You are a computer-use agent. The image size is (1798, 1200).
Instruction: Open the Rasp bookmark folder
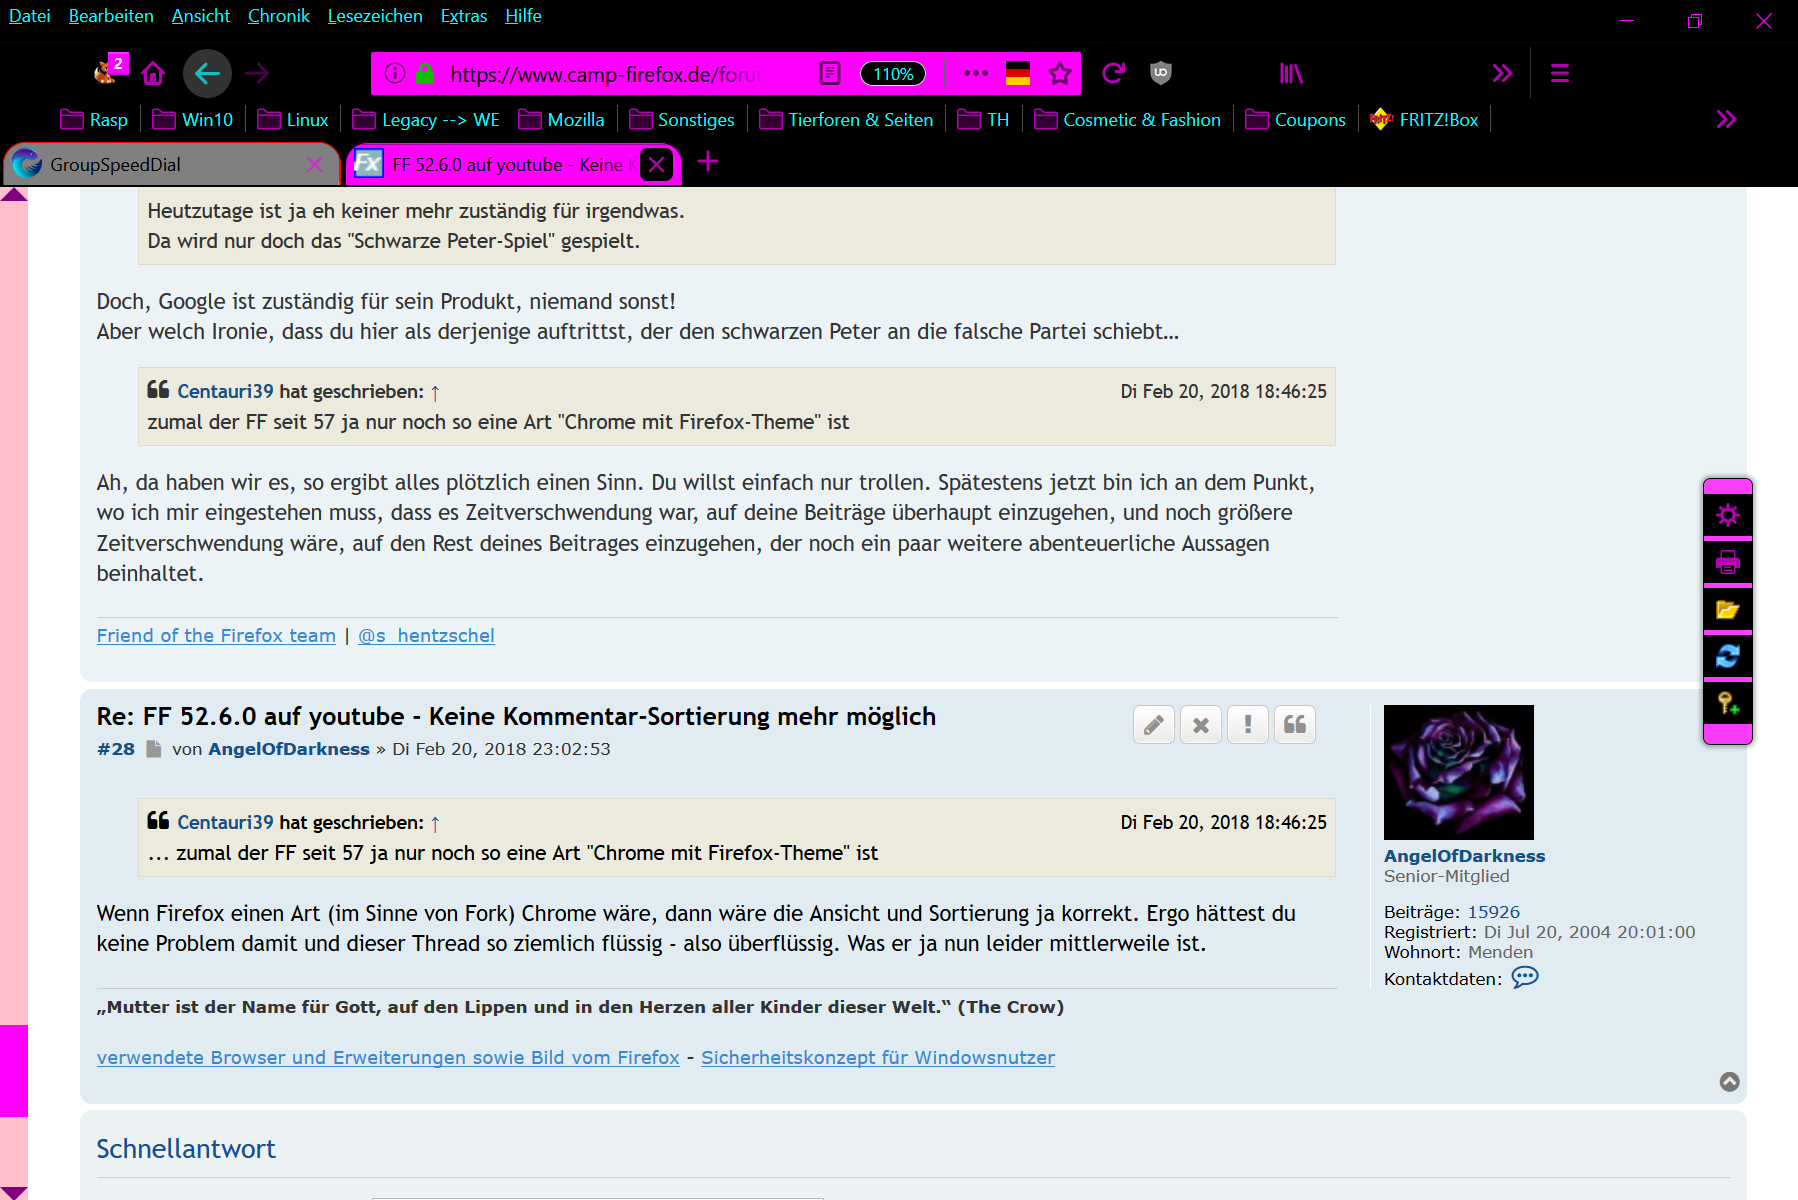click(x=94, y=120)
